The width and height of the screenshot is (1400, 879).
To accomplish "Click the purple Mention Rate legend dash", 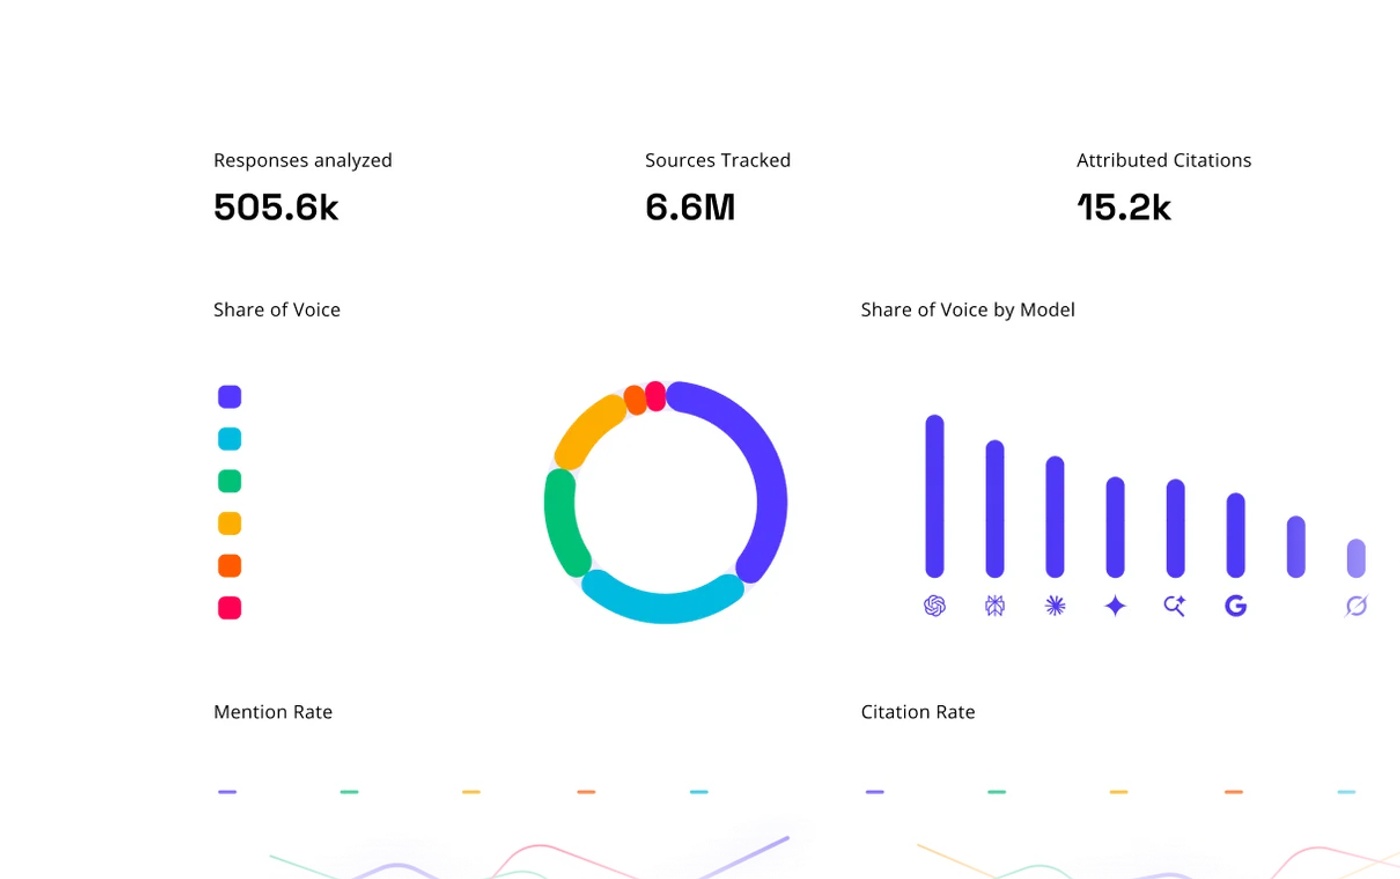I will [x=227, y=792].
